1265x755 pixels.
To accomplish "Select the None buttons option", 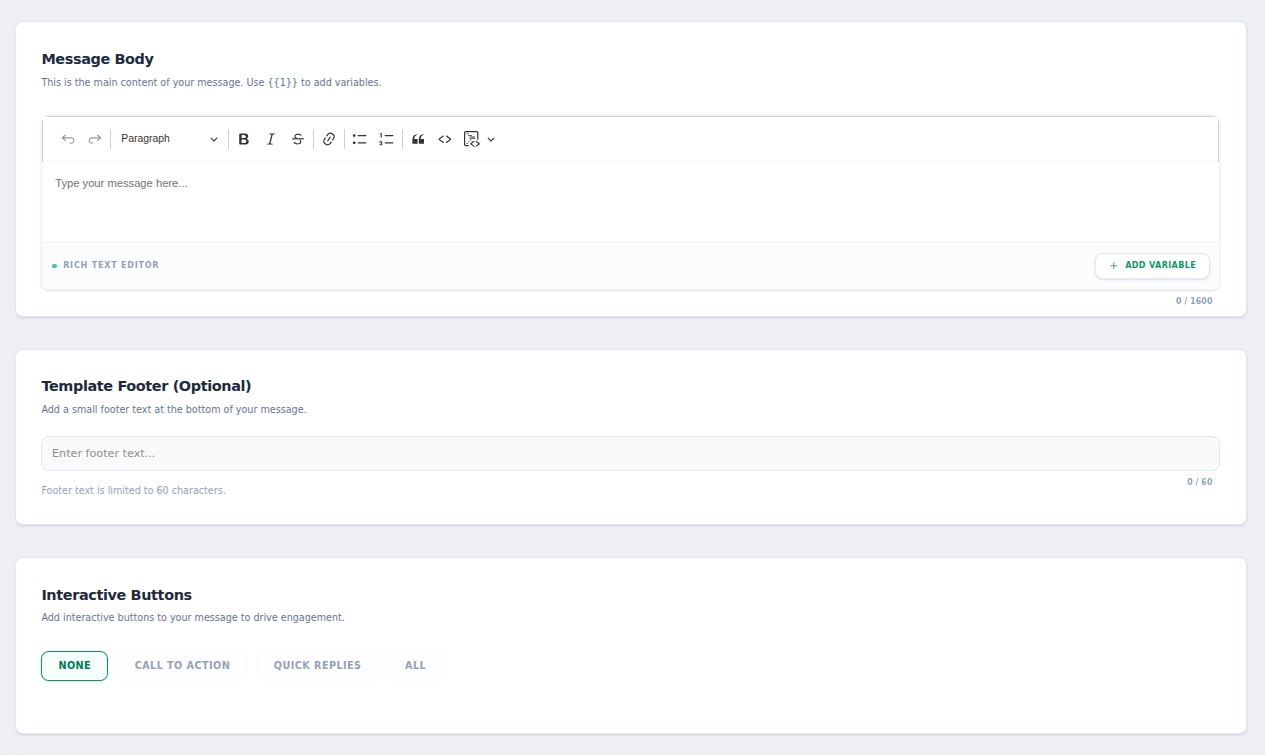I will pyautogui.click(x=74, y=666).
